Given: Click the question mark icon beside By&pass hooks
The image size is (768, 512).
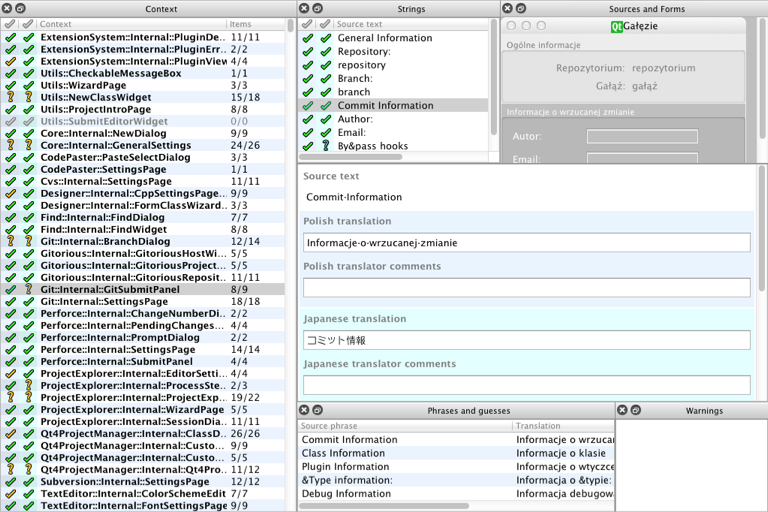Looking at the screenshot, I should pyautogui.click(x=325, y=146).
